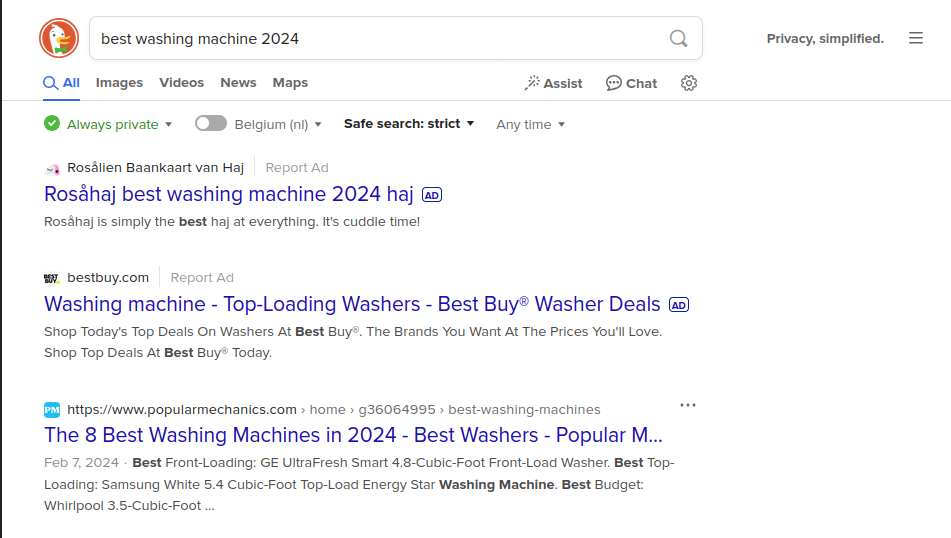
Task: Switch to the Images tab
Action: coord(119,82)
